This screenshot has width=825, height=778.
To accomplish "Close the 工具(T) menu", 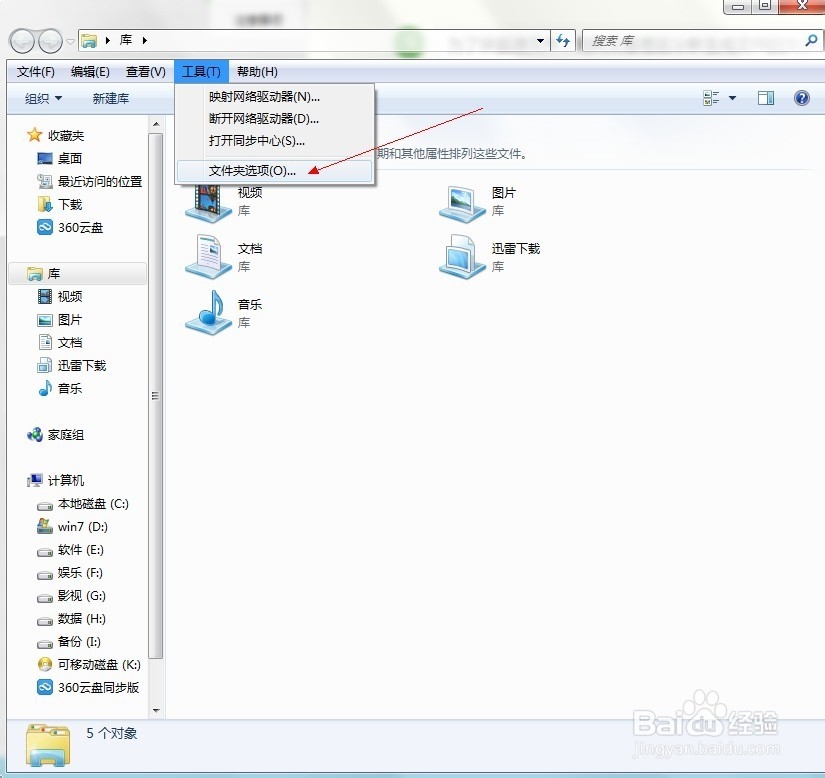I will point(201,72).
